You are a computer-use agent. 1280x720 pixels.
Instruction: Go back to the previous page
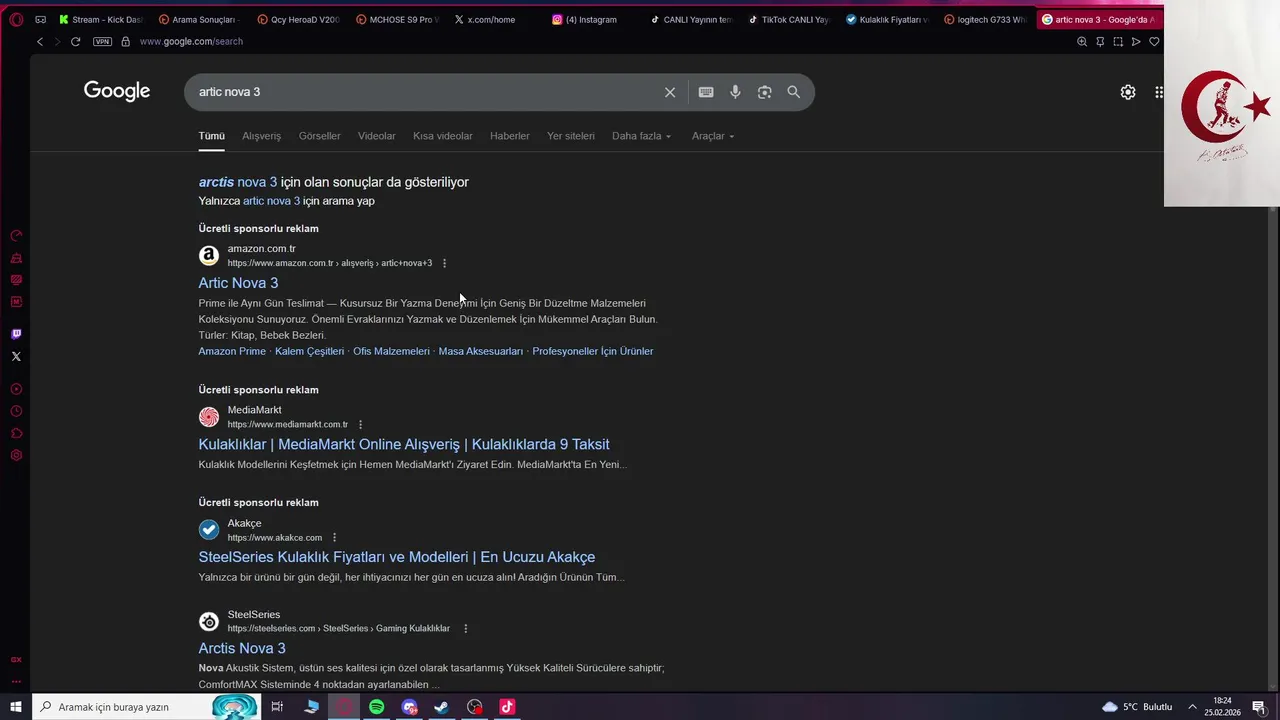point(40,42)
